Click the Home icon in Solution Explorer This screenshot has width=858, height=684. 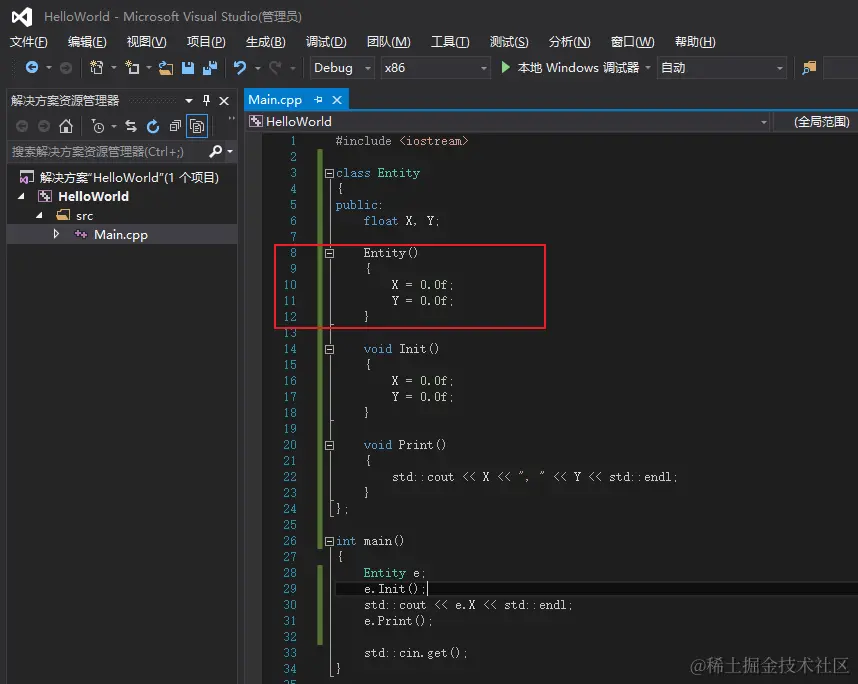tap(66, 126)
